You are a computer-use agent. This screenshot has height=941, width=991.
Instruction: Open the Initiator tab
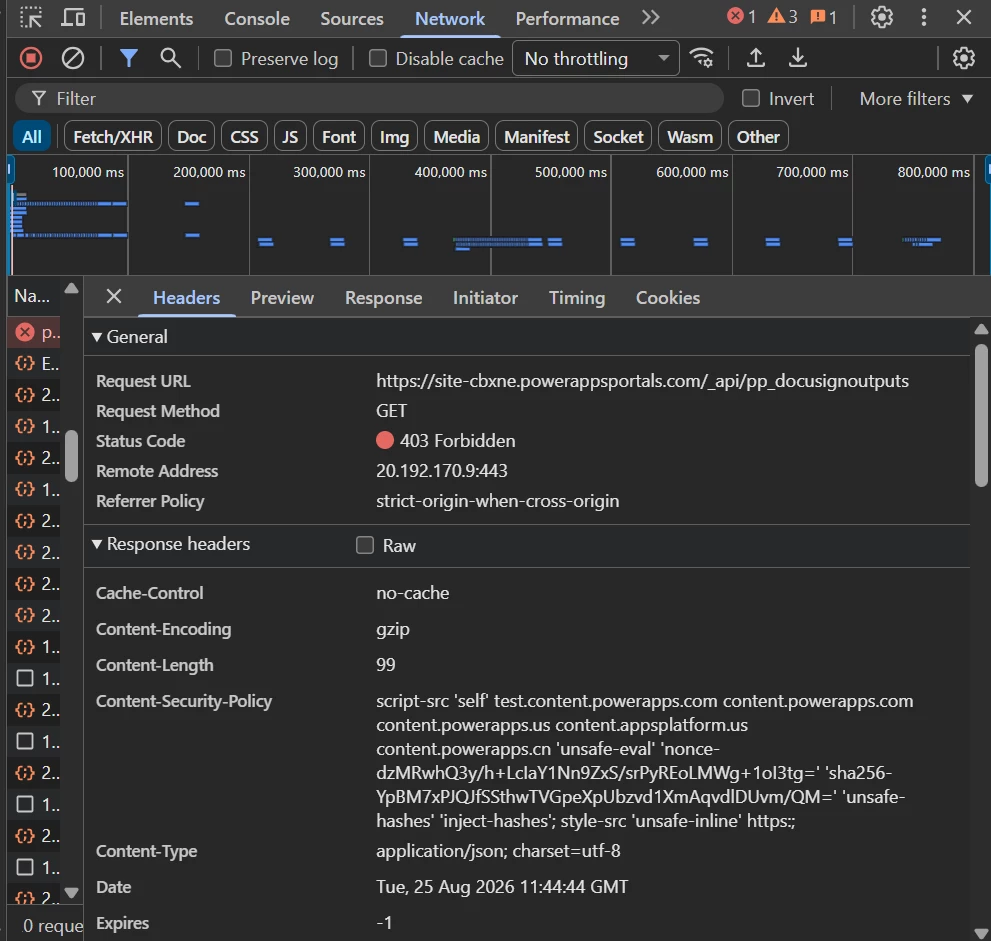pyautogui.click(x=485, y=298)
